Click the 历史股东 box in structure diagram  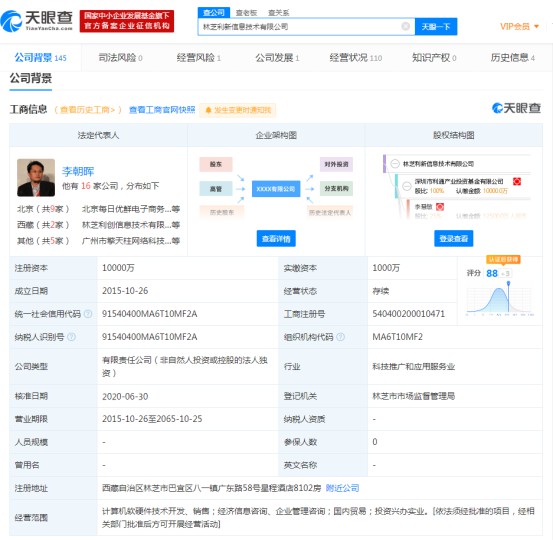pyautogui.click(x=222, y=212)
